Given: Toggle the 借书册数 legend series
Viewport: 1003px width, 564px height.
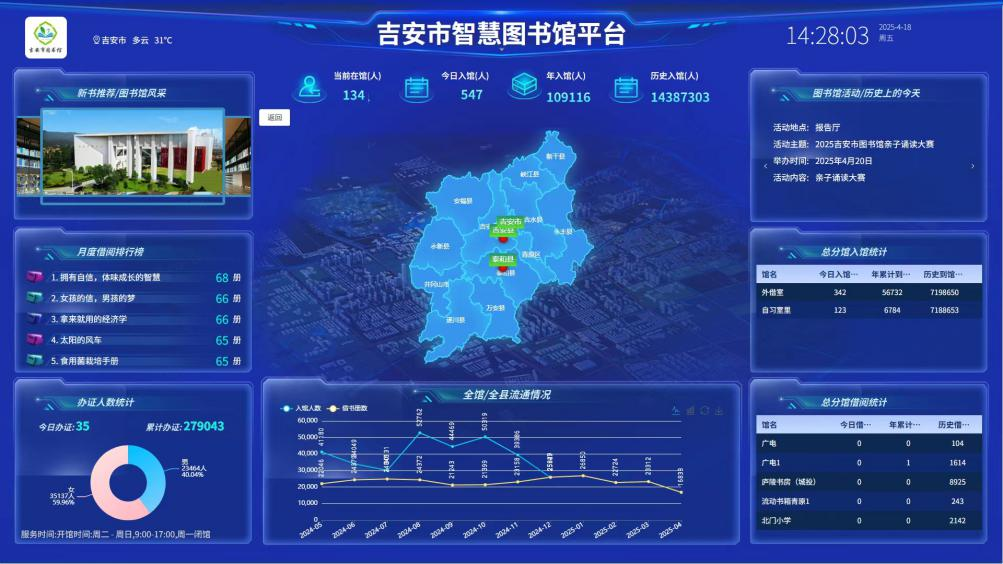Looking at the screenshot, I should click(347, 408).
